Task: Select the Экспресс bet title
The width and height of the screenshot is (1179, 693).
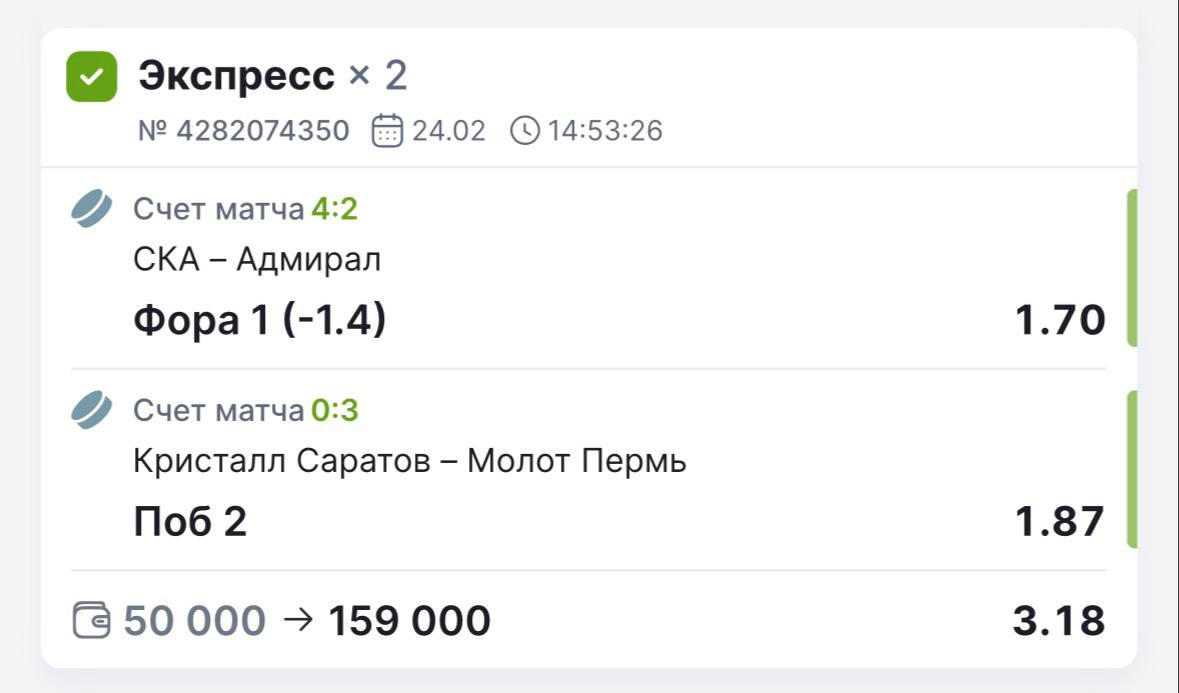Action: point(236,76)
